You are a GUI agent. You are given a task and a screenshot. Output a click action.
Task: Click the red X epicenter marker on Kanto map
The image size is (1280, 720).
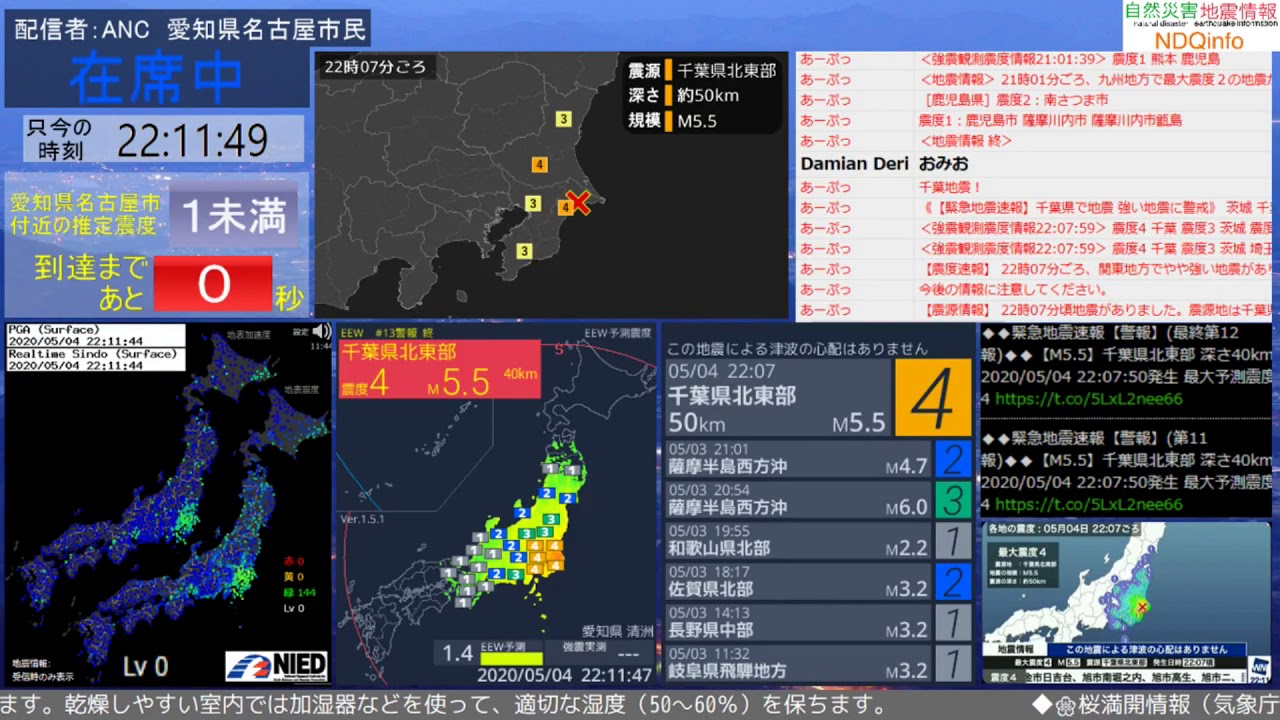click(x=578, y=203)
